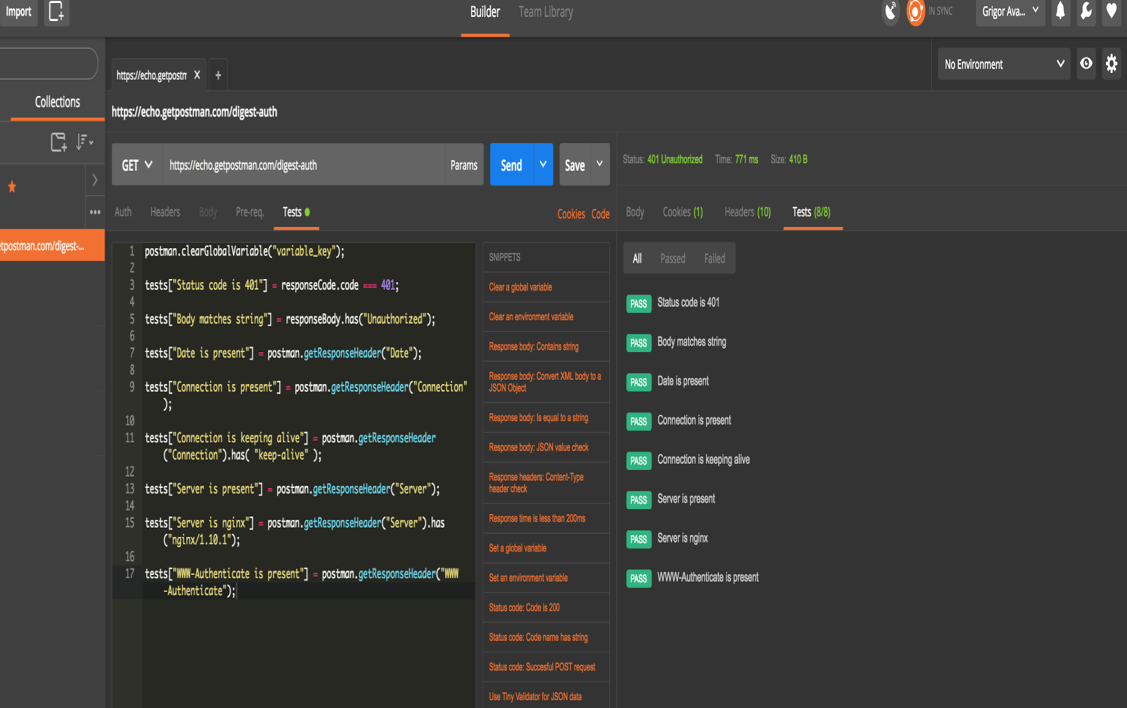This screenshot has height=708, width=1127.
Task: Filter test results to Passed
Action: [x=673, y=259]
